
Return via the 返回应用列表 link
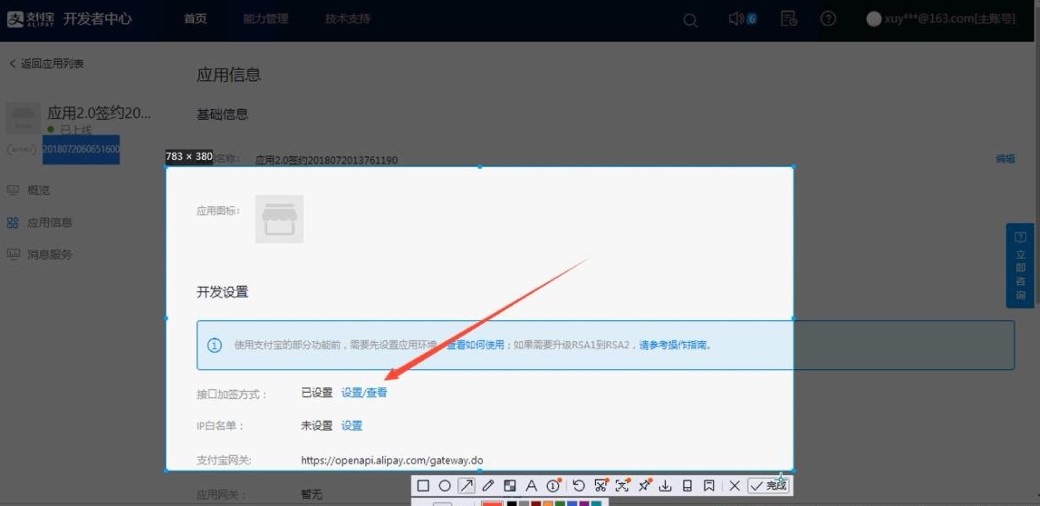52,64
